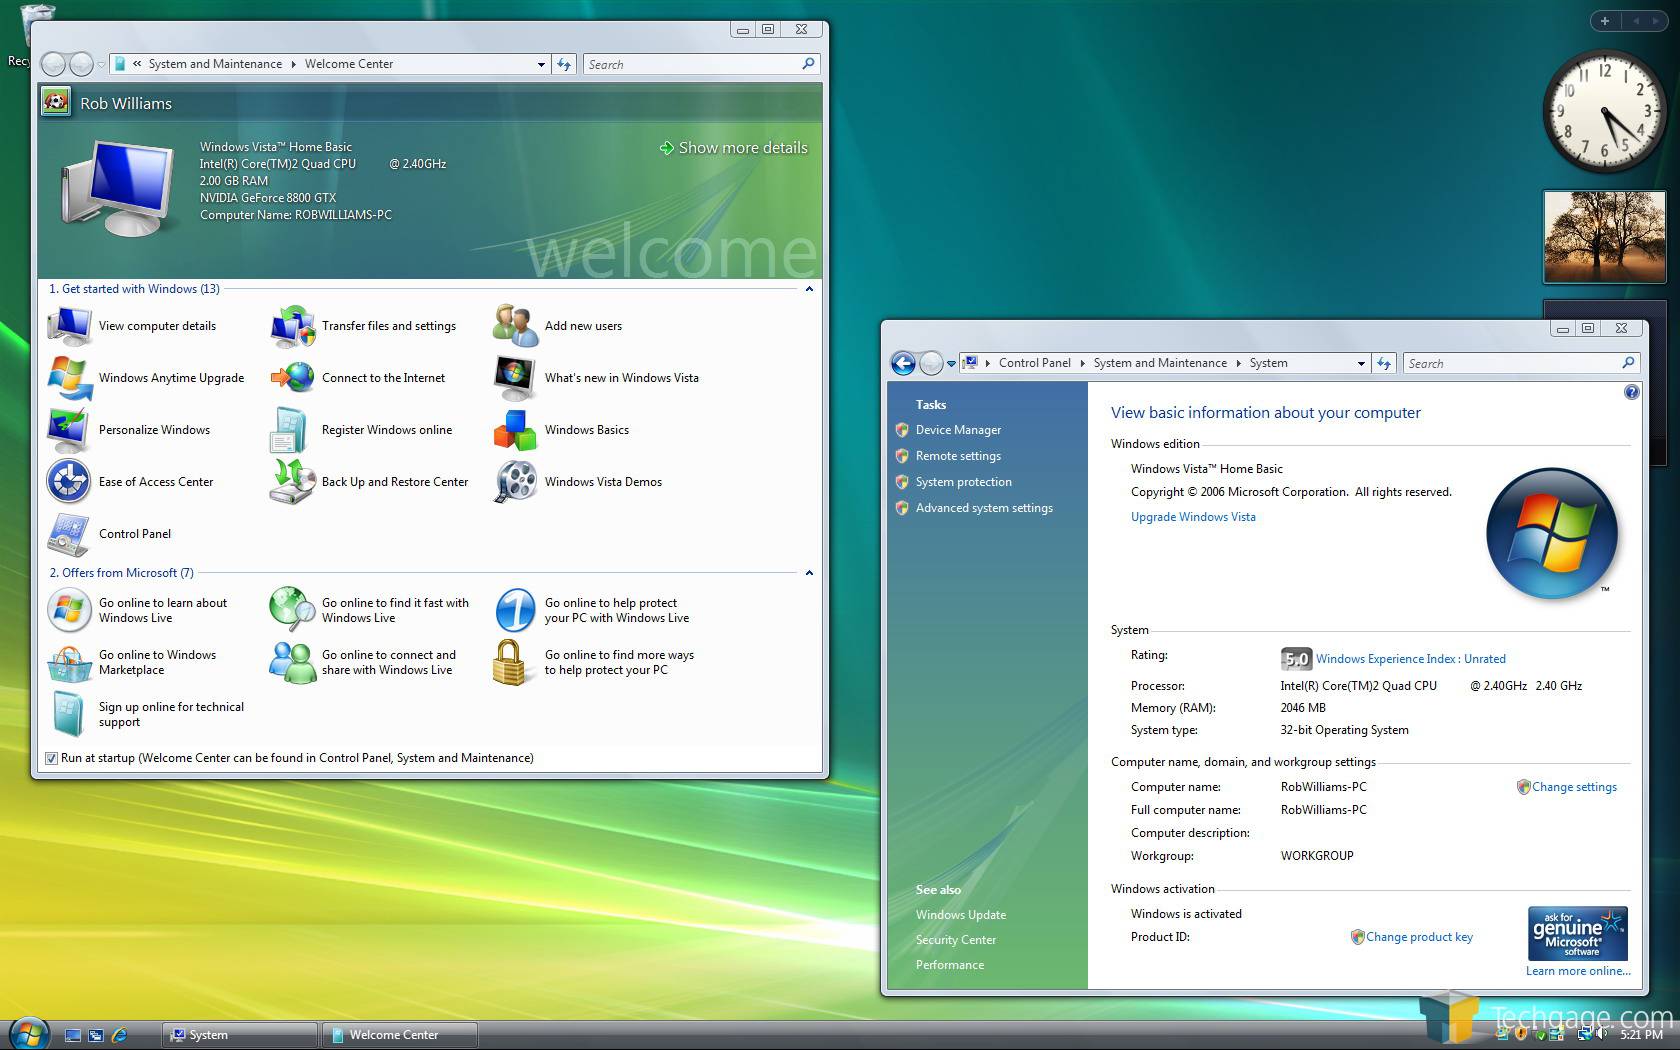Viewport: 1680px width, 1050px height.
Task: Open Welcome Center address bar dropdown
Action: click(541, 64)
